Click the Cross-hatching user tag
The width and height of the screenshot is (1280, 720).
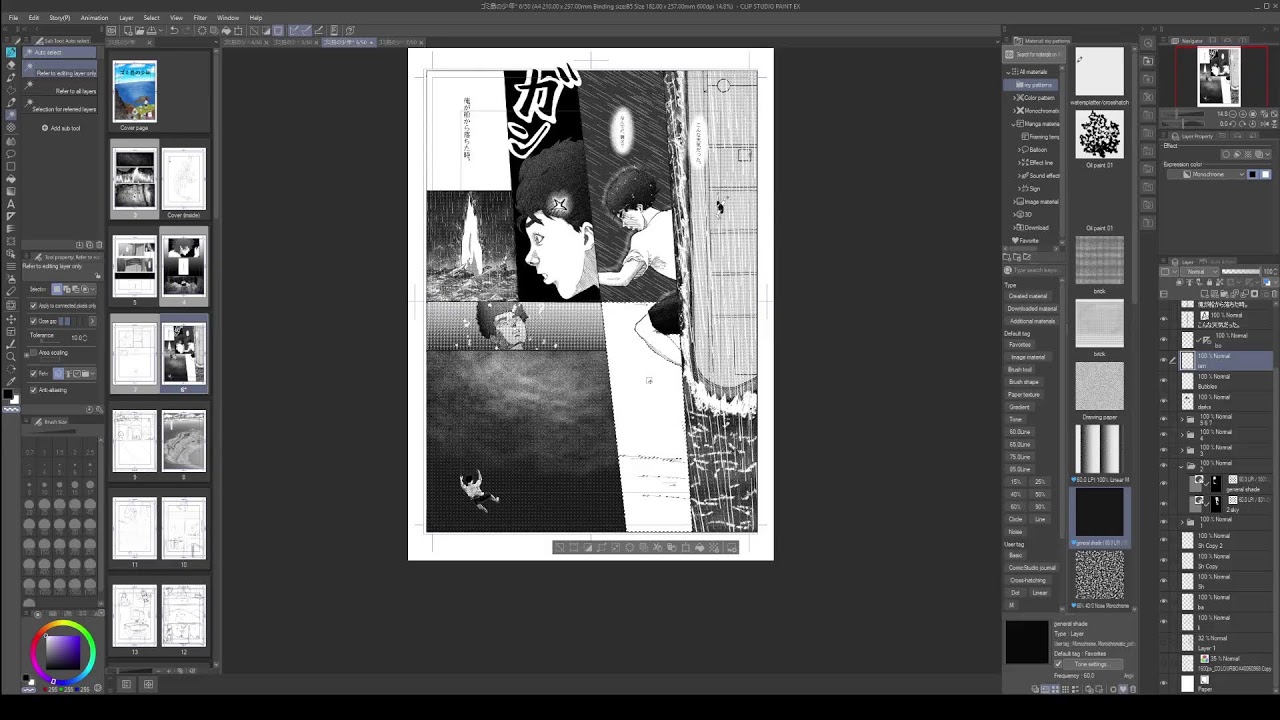(1028, 580)
